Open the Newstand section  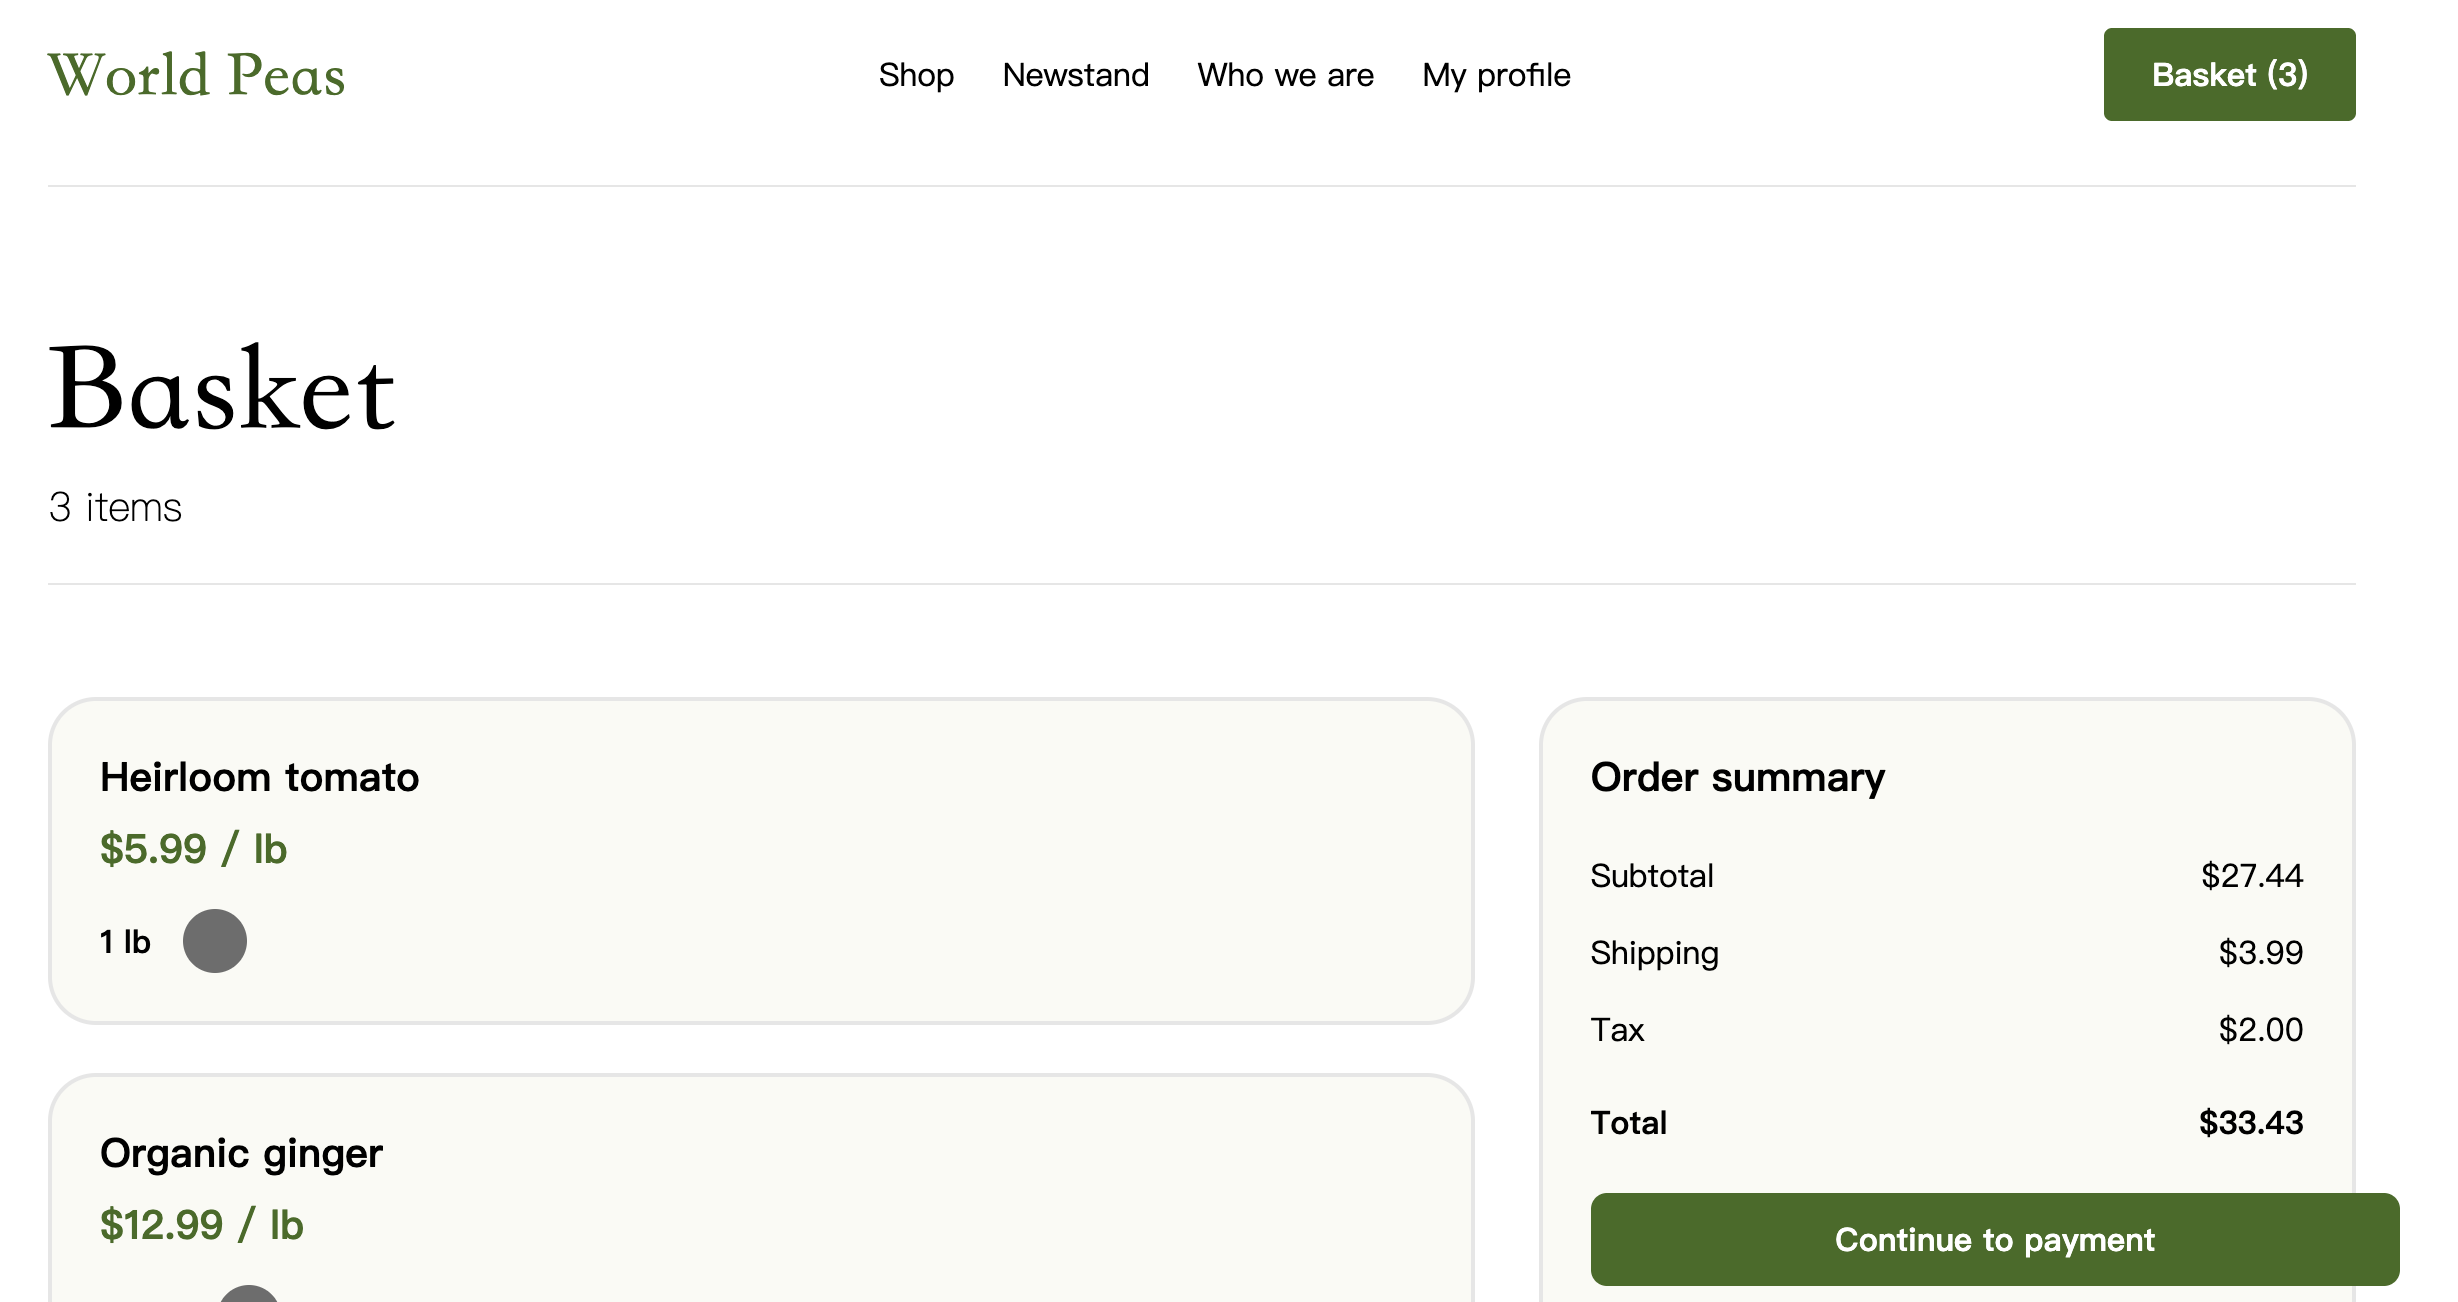(x=1076, y=75)
